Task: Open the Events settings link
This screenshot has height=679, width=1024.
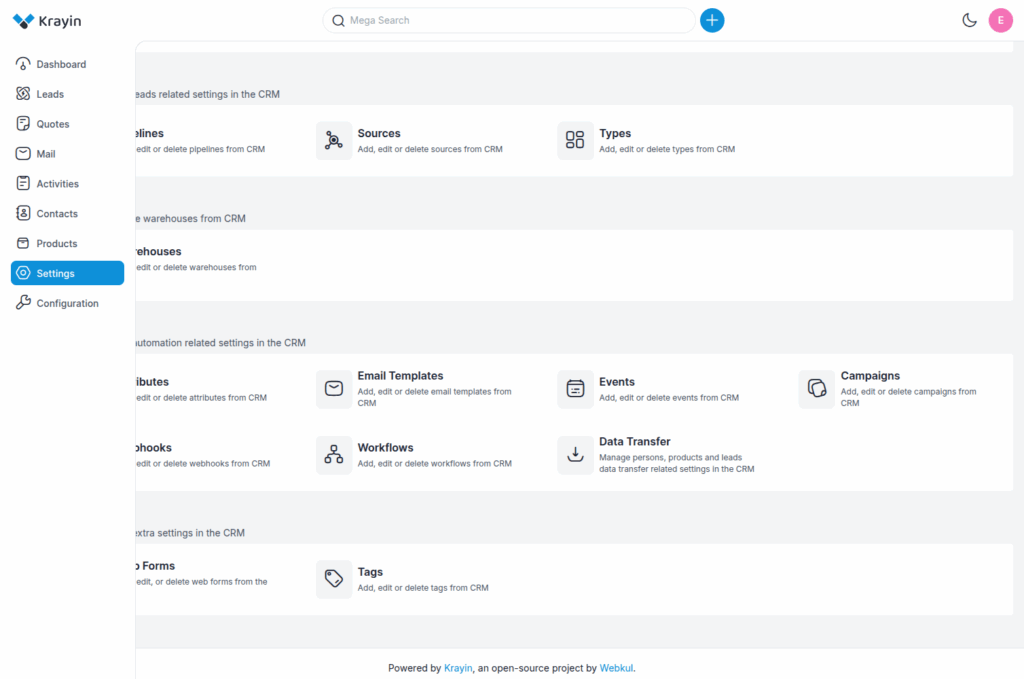Action: (x=616, y=382)
